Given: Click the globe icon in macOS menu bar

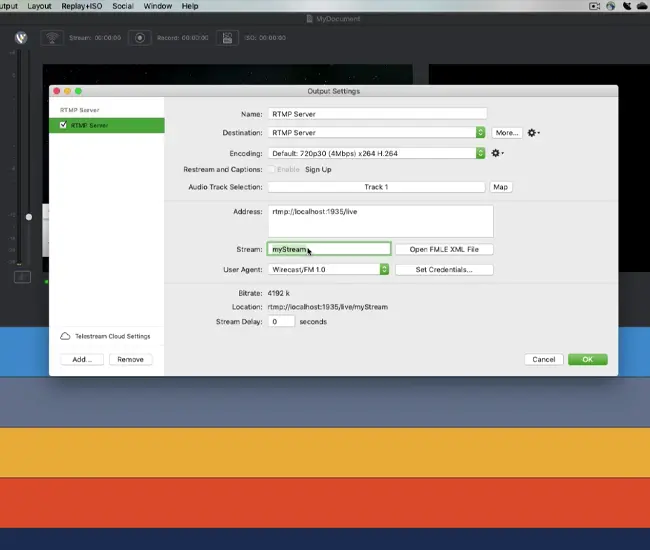Looking at the screenshot, I should click(611, 6).
